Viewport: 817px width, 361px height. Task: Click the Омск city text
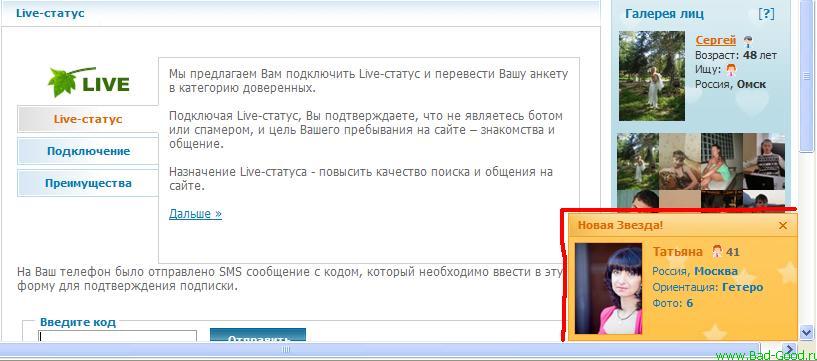coord(751,84)
